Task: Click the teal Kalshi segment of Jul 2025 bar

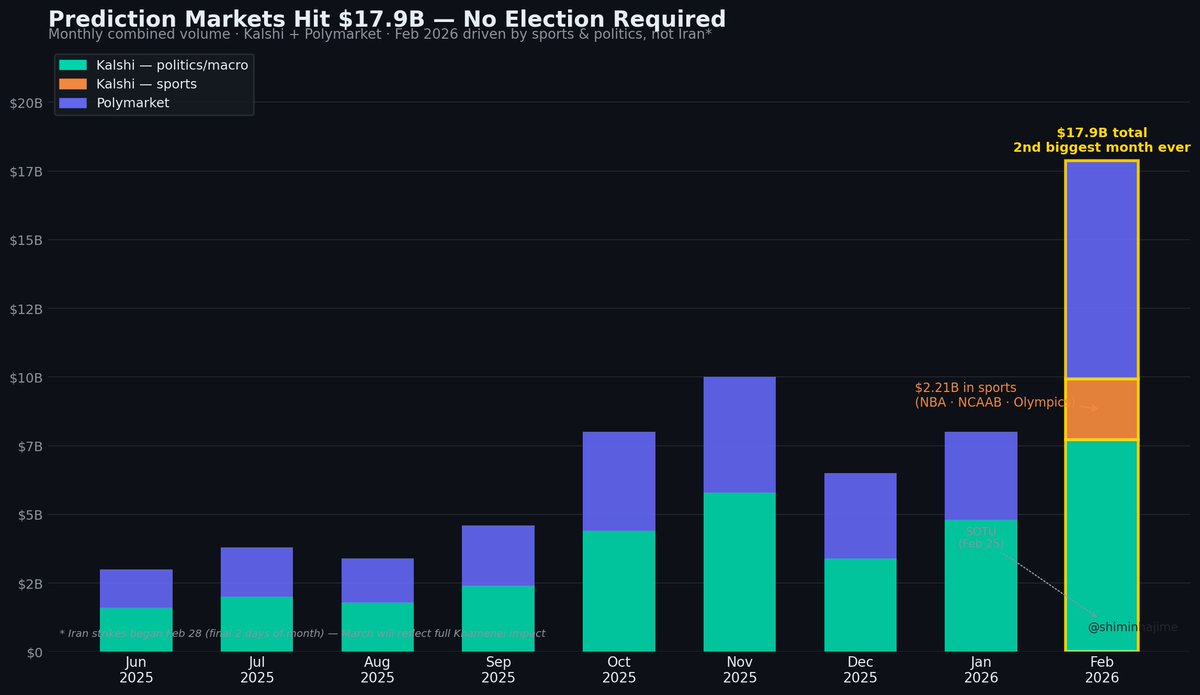Action: pyautogui.click(x=257, y=624)
